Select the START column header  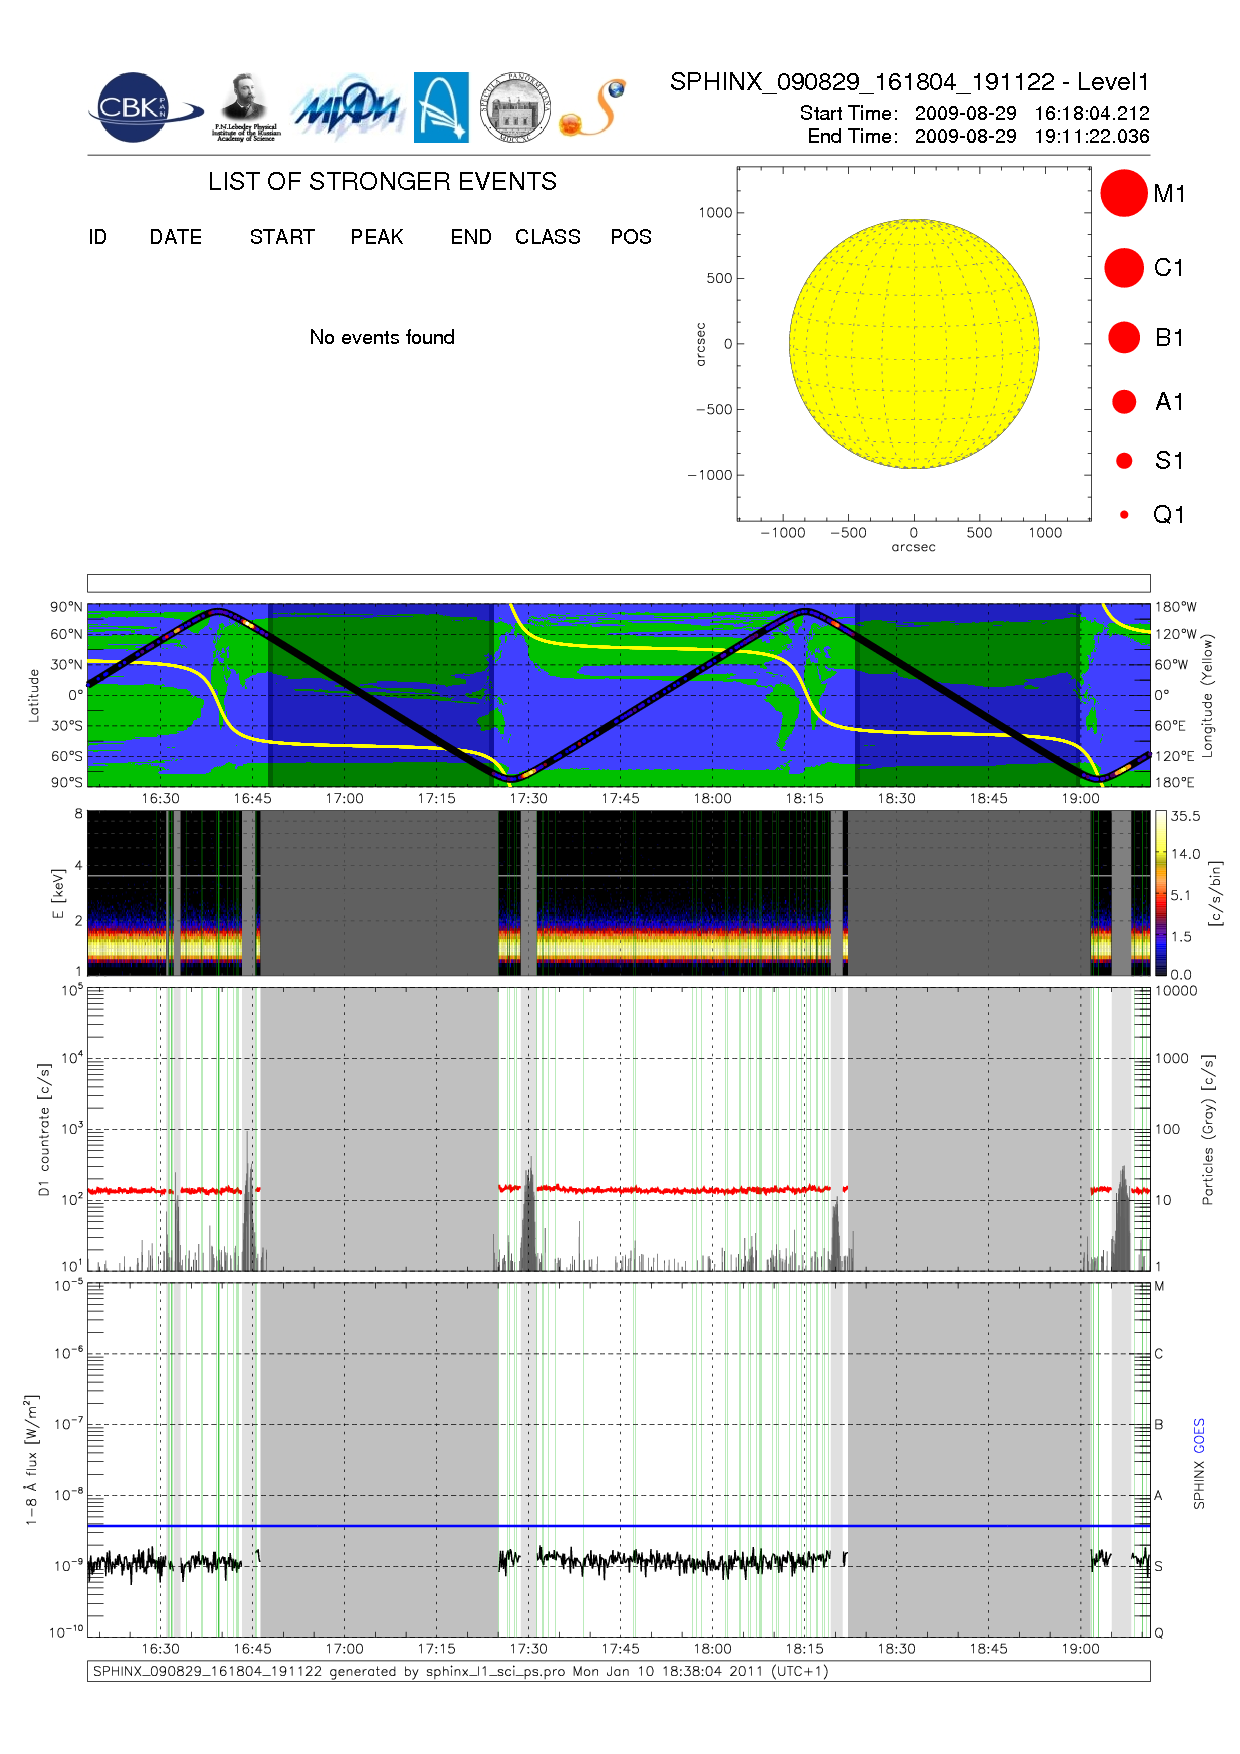282,237
